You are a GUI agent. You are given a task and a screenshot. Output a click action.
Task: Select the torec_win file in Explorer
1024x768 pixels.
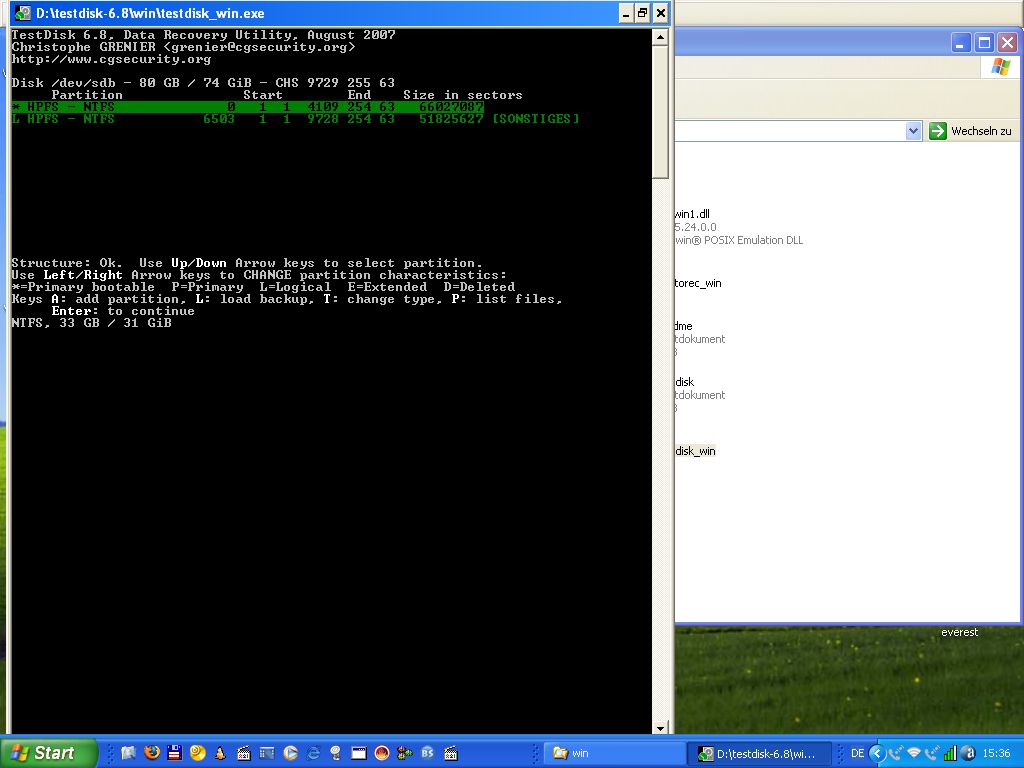tap(698, 283)
